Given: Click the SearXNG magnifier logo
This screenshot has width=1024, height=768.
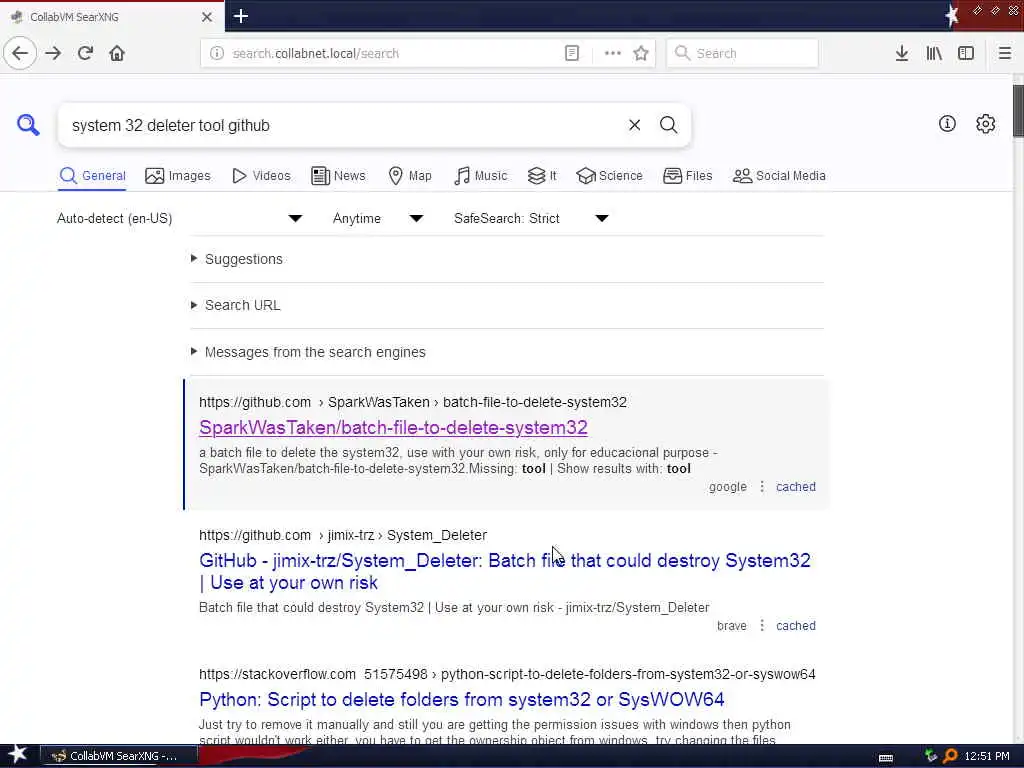Looking at the screenshot, I should 28,124.
